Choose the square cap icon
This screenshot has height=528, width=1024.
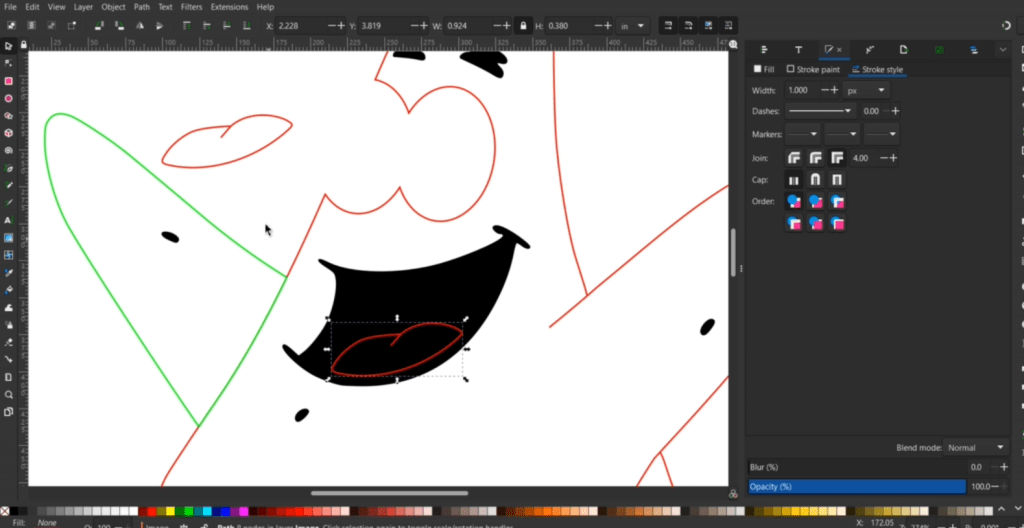[837, 180]
